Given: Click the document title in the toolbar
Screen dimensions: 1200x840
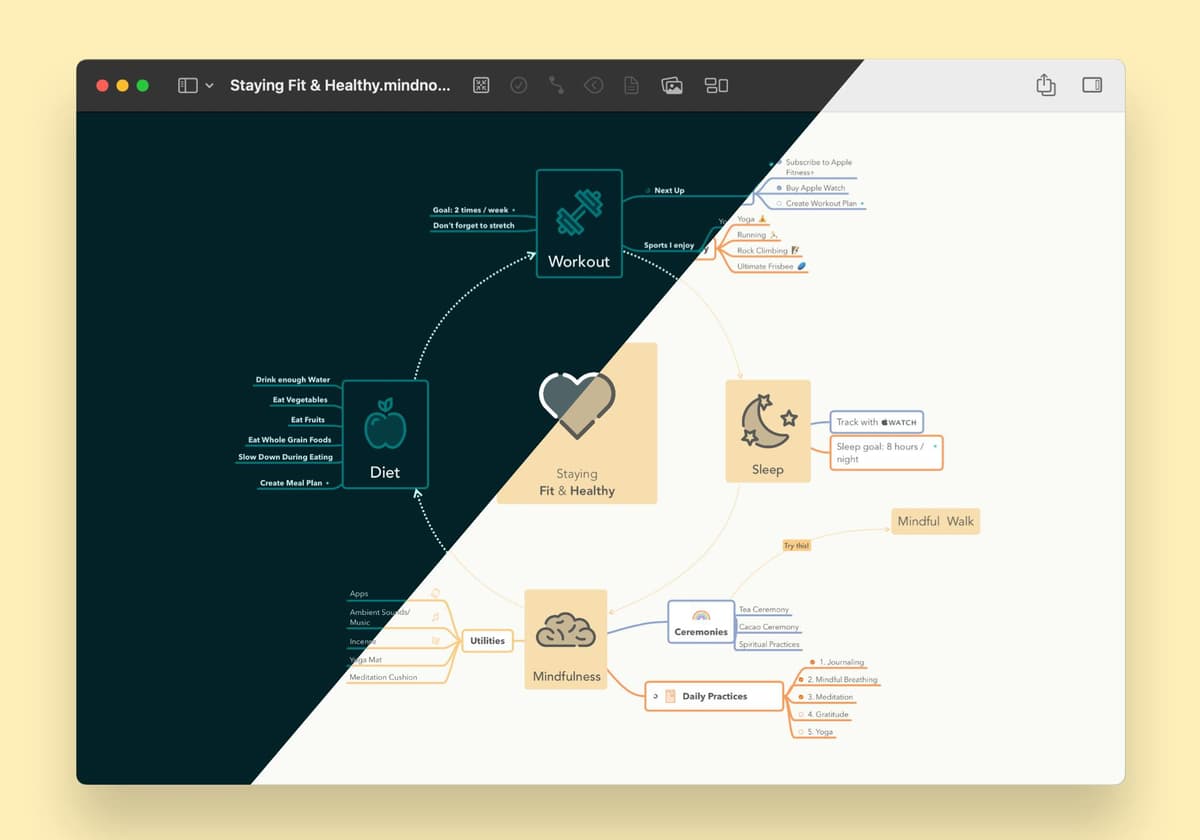Looking at the screenshot, I should tap(340, 86).
